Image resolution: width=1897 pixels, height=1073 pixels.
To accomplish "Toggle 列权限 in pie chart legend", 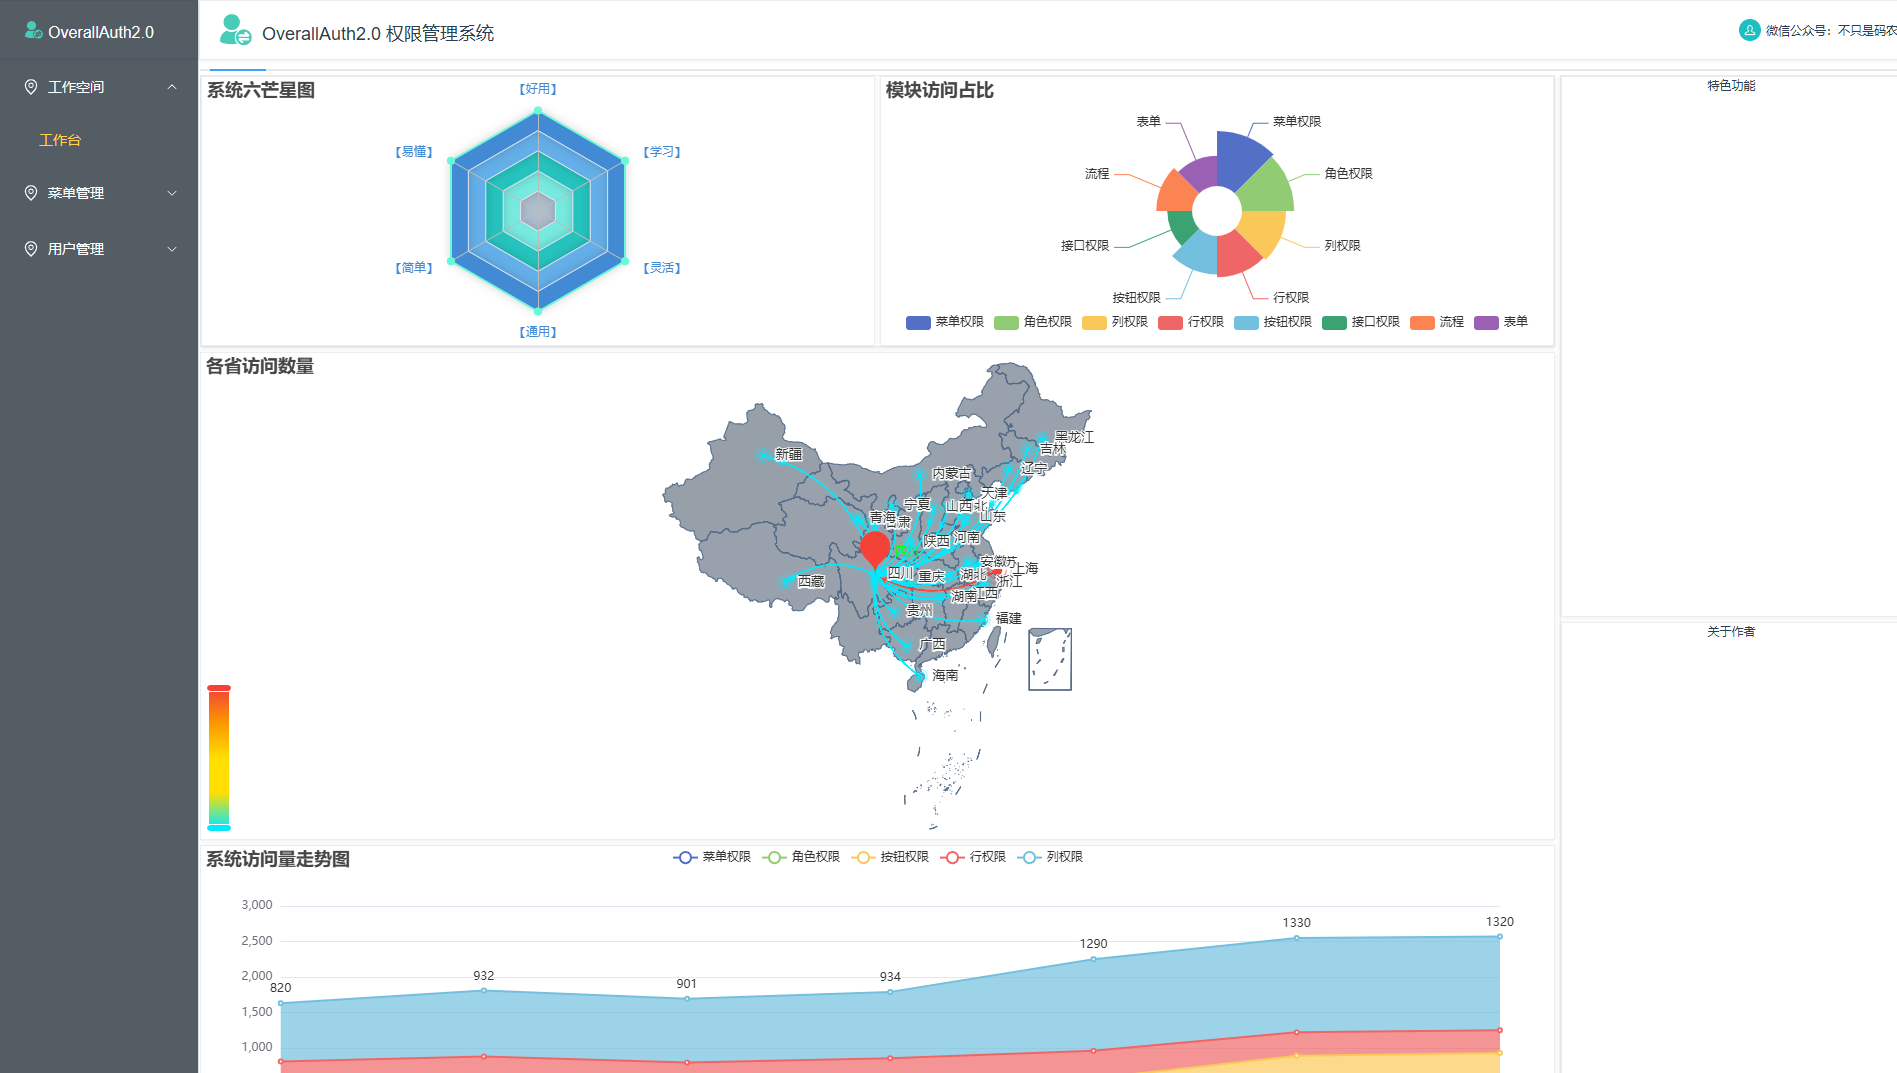I will click(1114, 322).
